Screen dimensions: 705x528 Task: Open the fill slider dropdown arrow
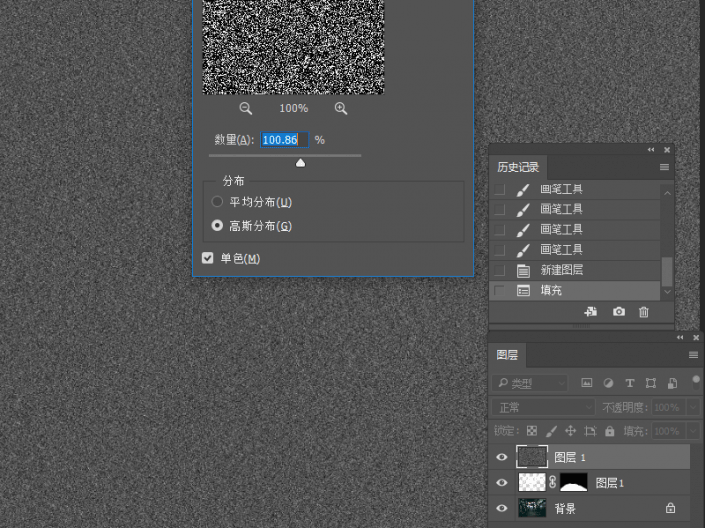[693, 431]
